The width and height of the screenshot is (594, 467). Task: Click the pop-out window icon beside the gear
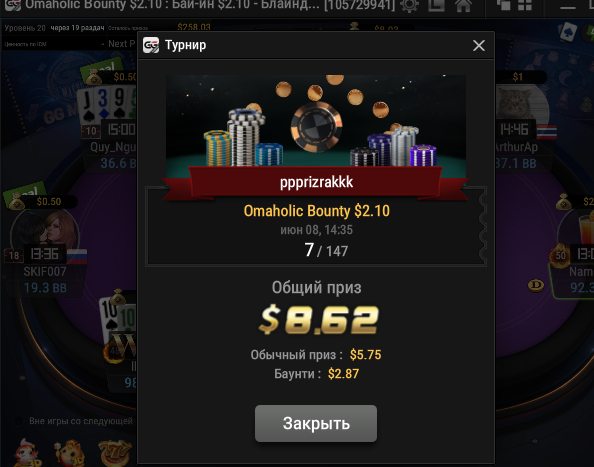(436, 6)
